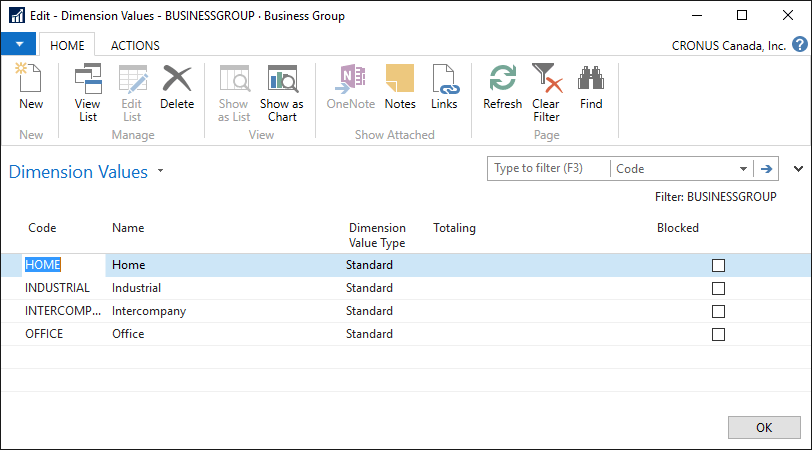This screenshot has height=450, width=812.
Task: Open the blue application menu dropdown
Action: (18, 45)
